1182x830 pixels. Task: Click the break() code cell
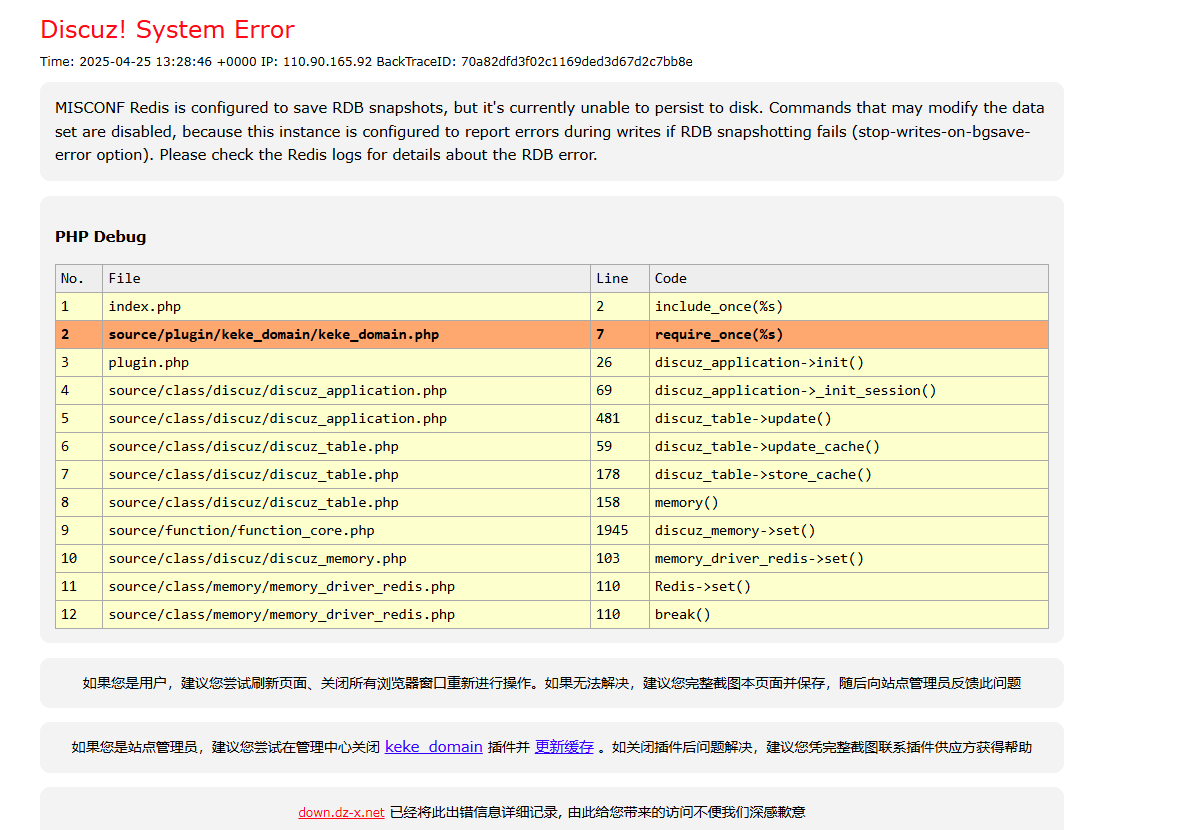coord(849,614)
